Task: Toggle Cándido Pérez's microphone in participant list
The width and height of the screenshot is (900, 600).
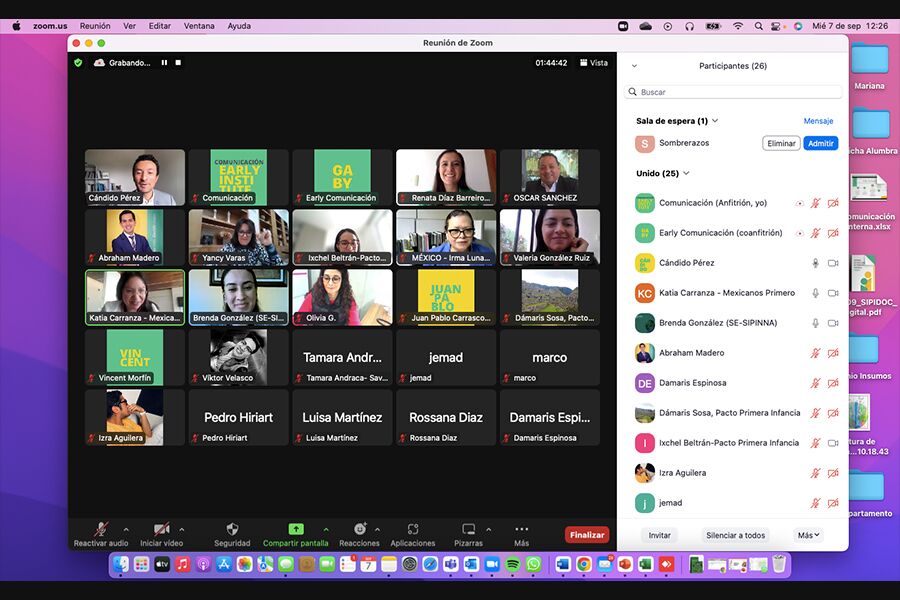Action: 816,263
